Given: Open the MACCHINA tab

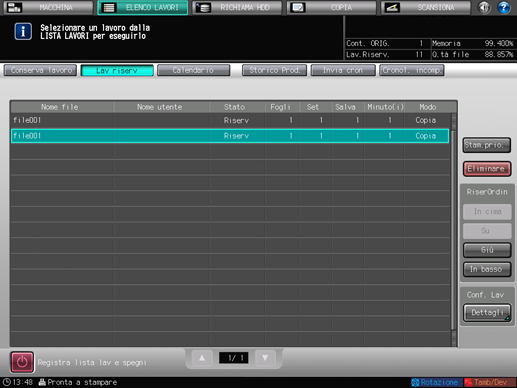Looking at the screenshot, I should coord(48,7).
